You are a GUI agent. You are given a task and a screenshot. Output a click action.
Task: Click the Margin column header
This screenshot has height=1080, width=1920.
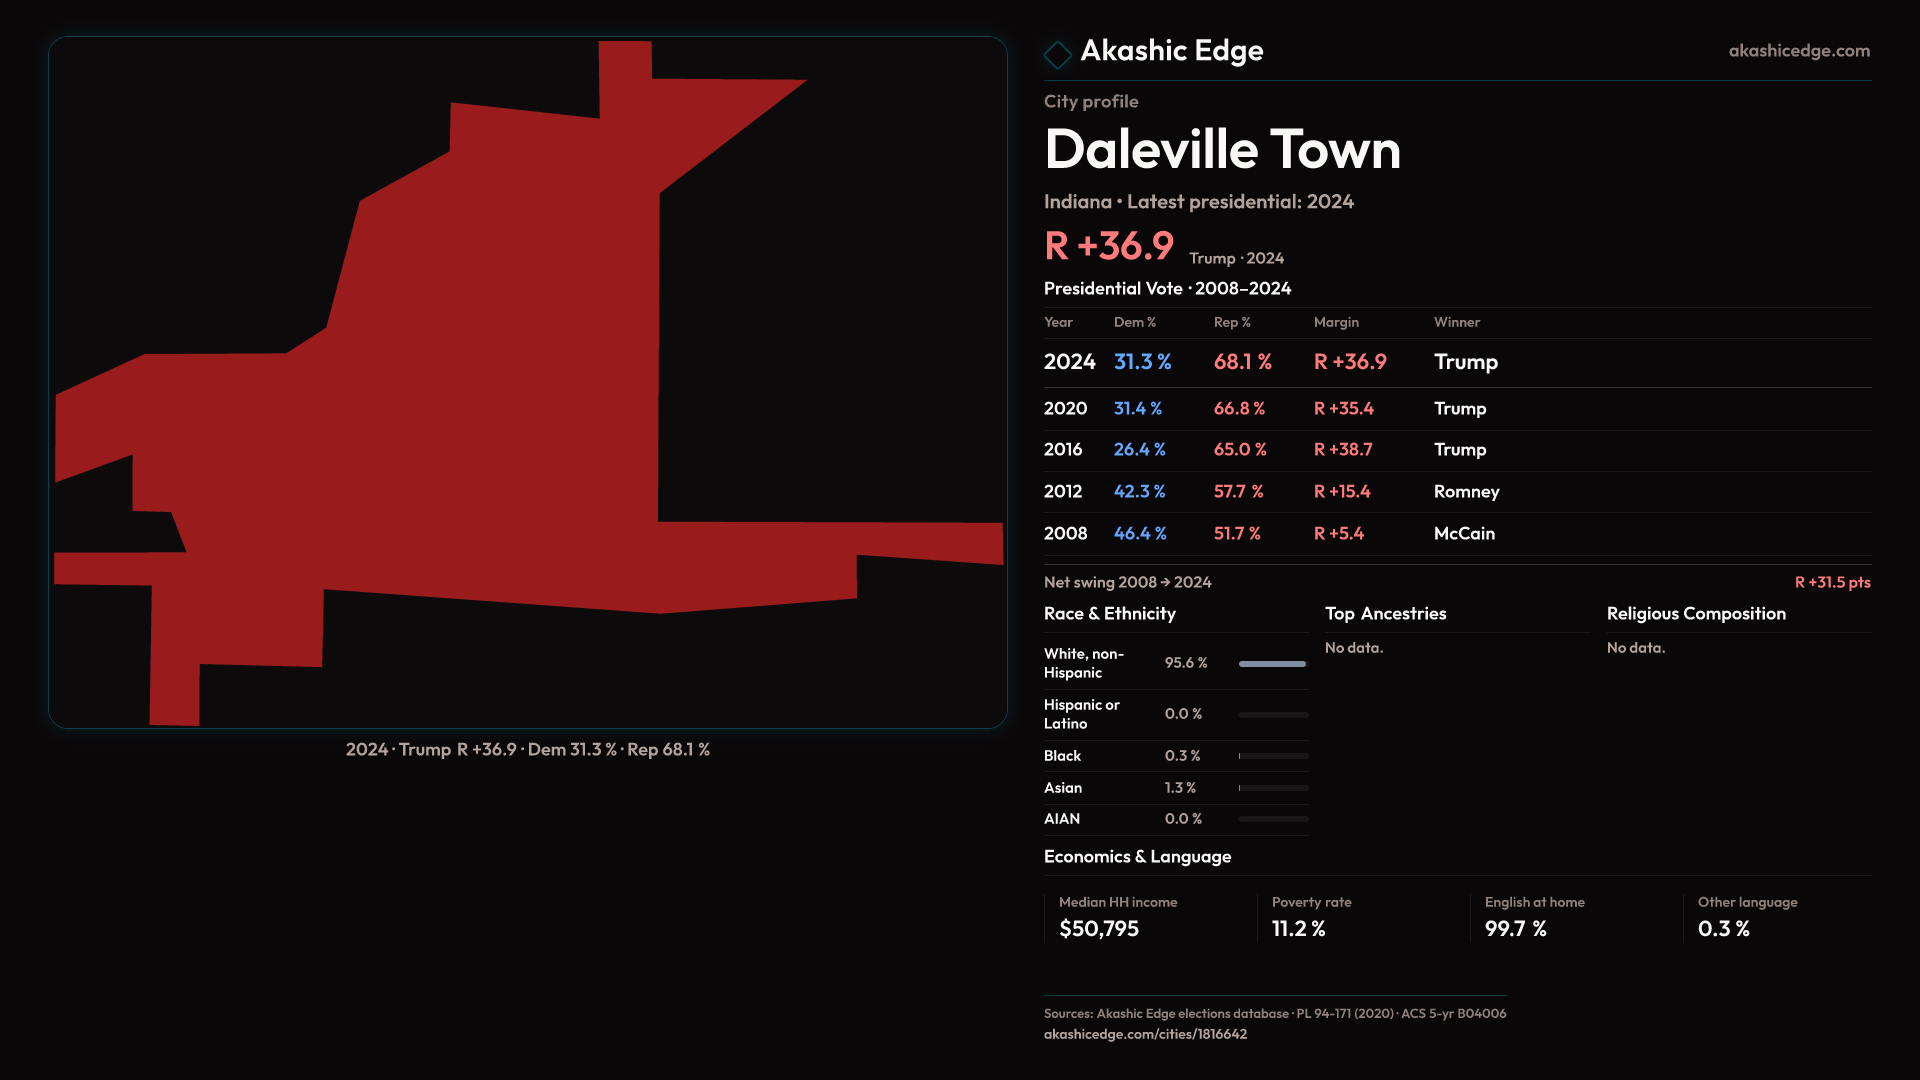coord(1335,322)
